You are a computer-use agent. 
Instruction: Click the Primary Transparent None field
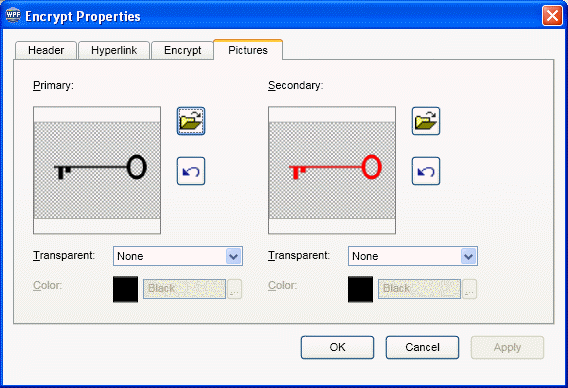tap(178, 256)
